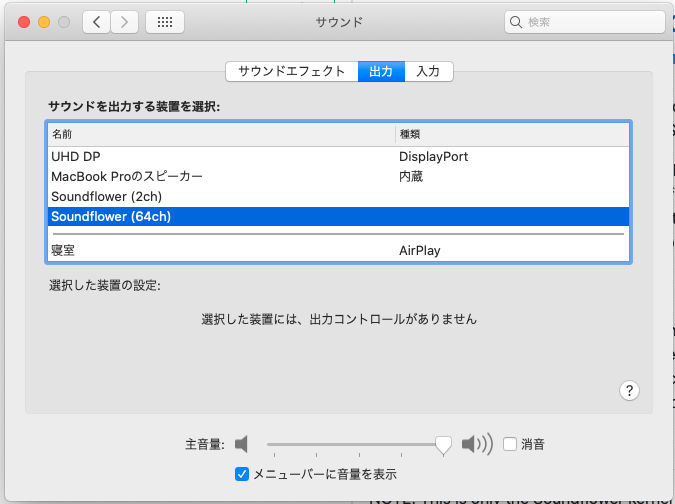Close the サウンド window with red button
Screen dimensions: 675x504
click(24, 22)
